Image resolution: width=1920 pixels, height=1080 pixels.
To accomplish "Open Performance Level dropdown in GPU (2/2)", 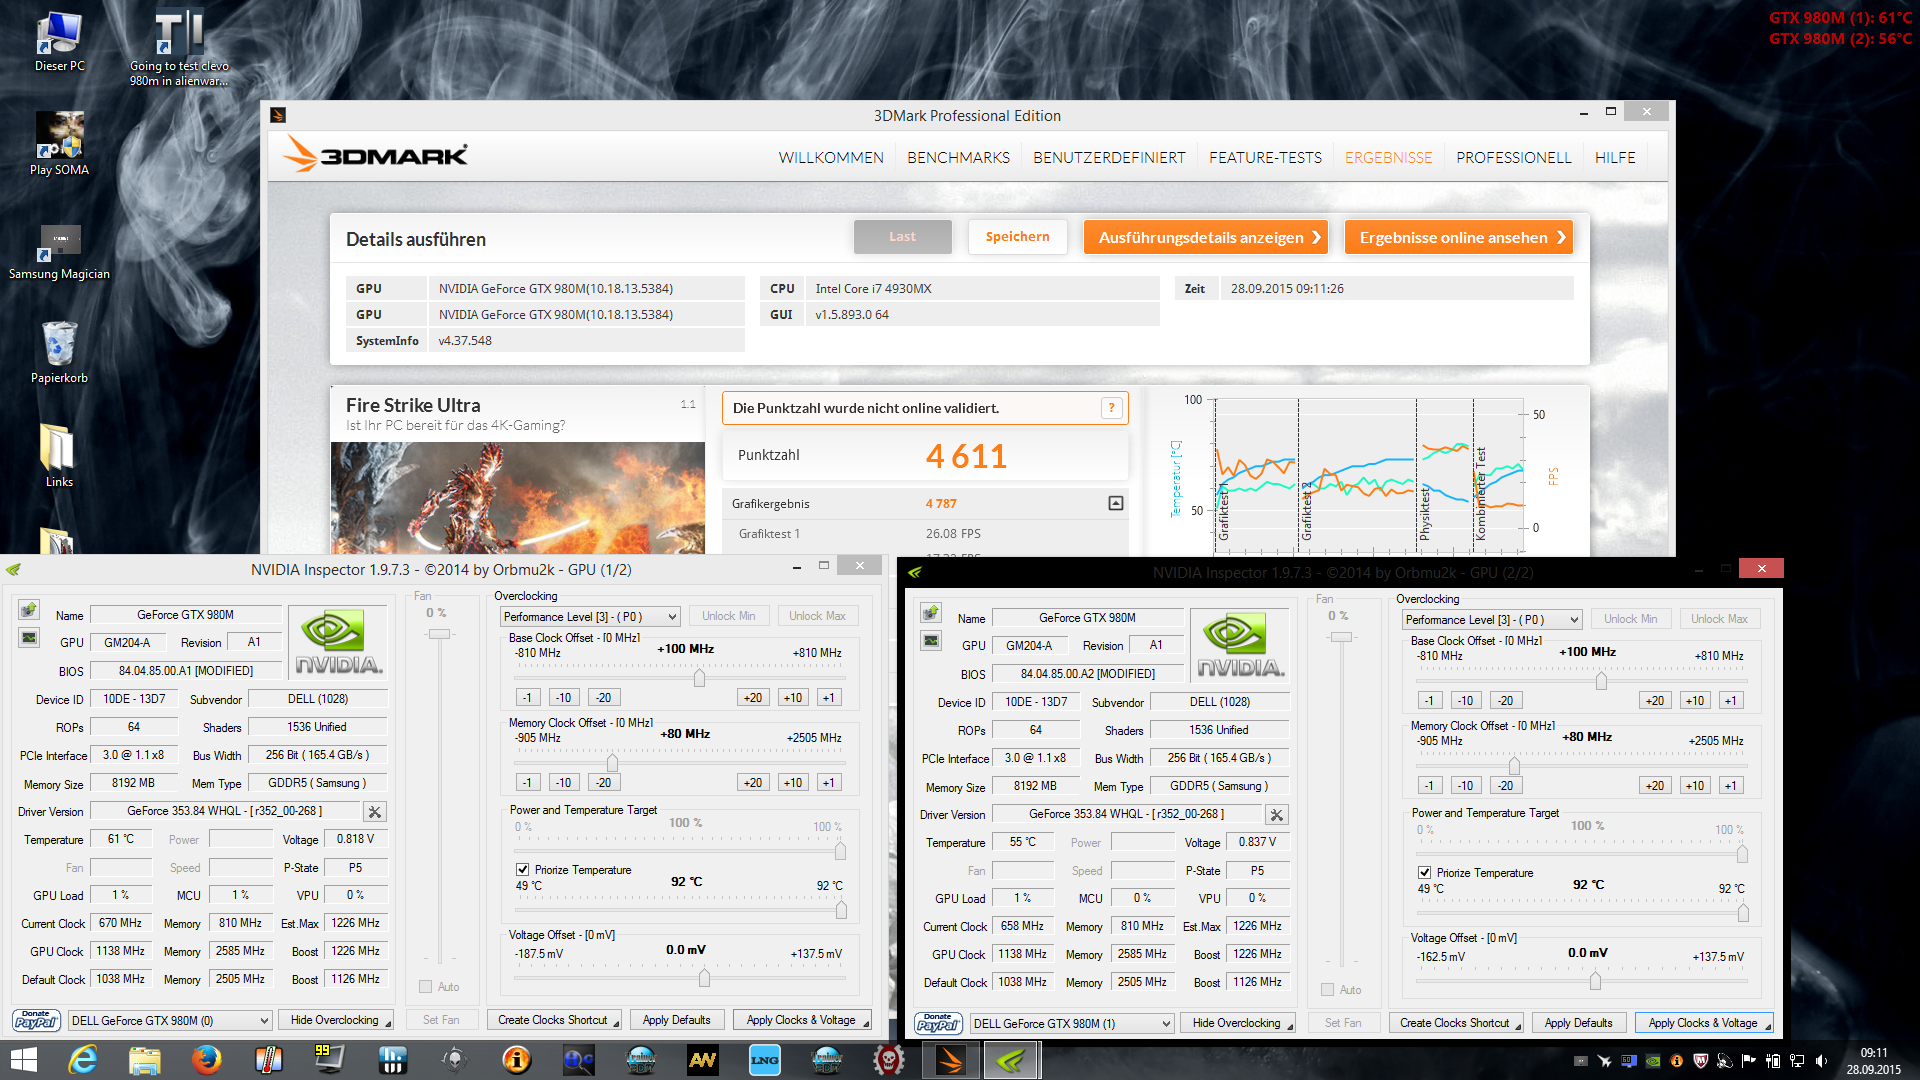I will tap(1493, 620).
